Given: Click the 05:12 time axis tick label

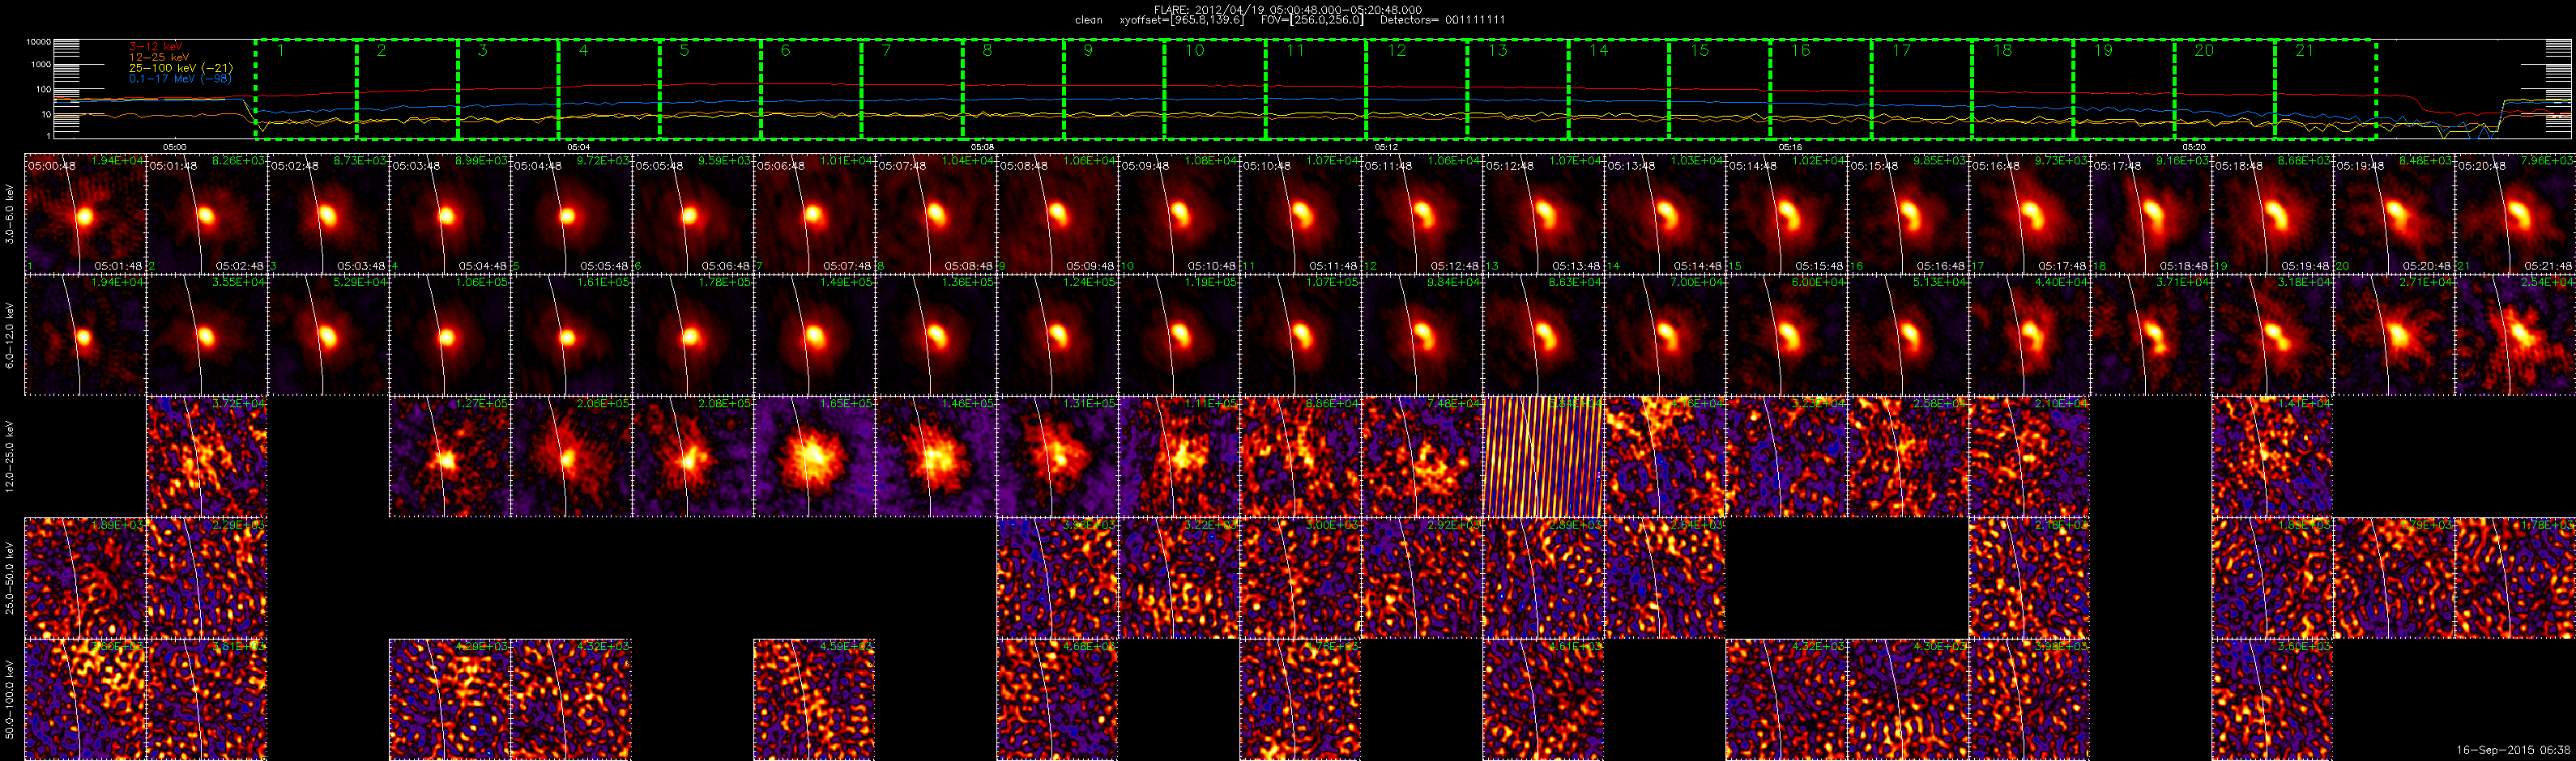Looking at the screenshot, I should click(1386, 147).
